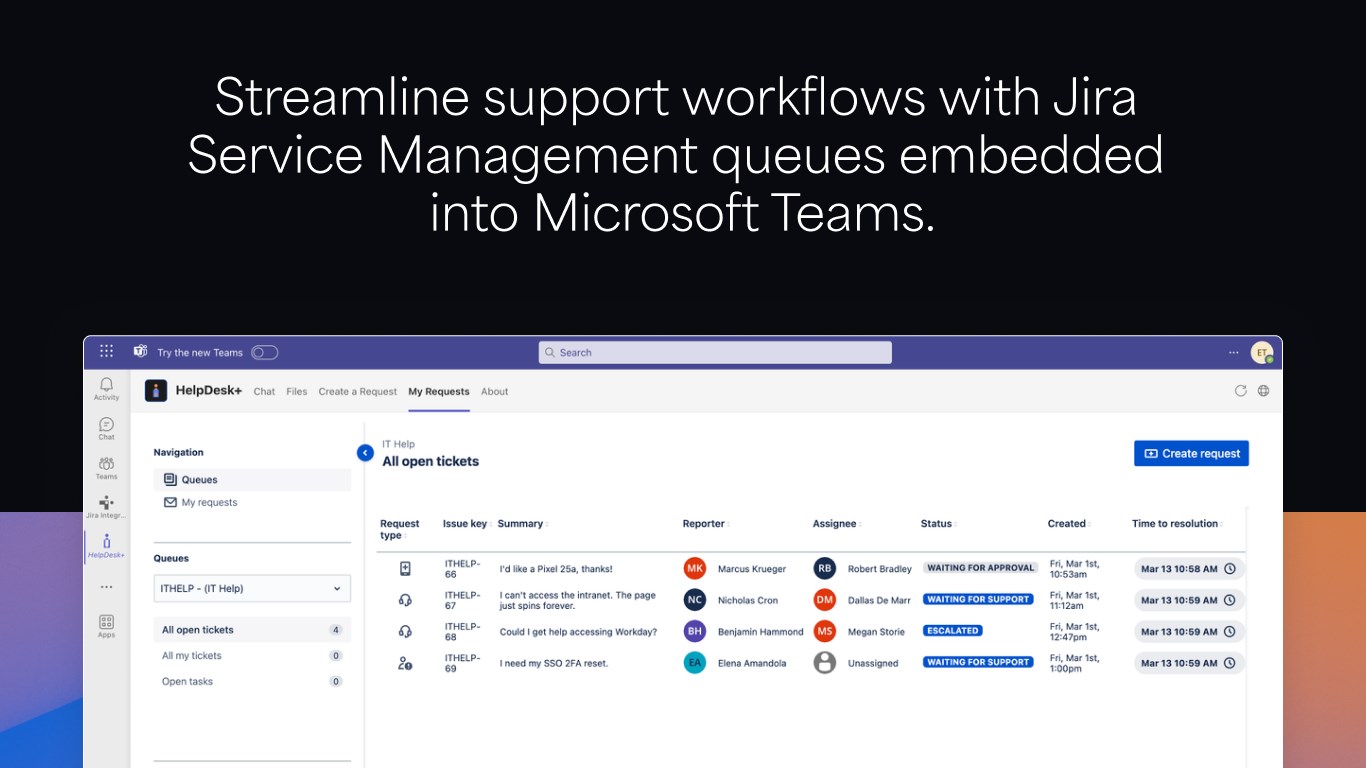Open Teams in the left sidebar
The width and height of the screenshot is (1366, 768).
(x=106, y=468)
